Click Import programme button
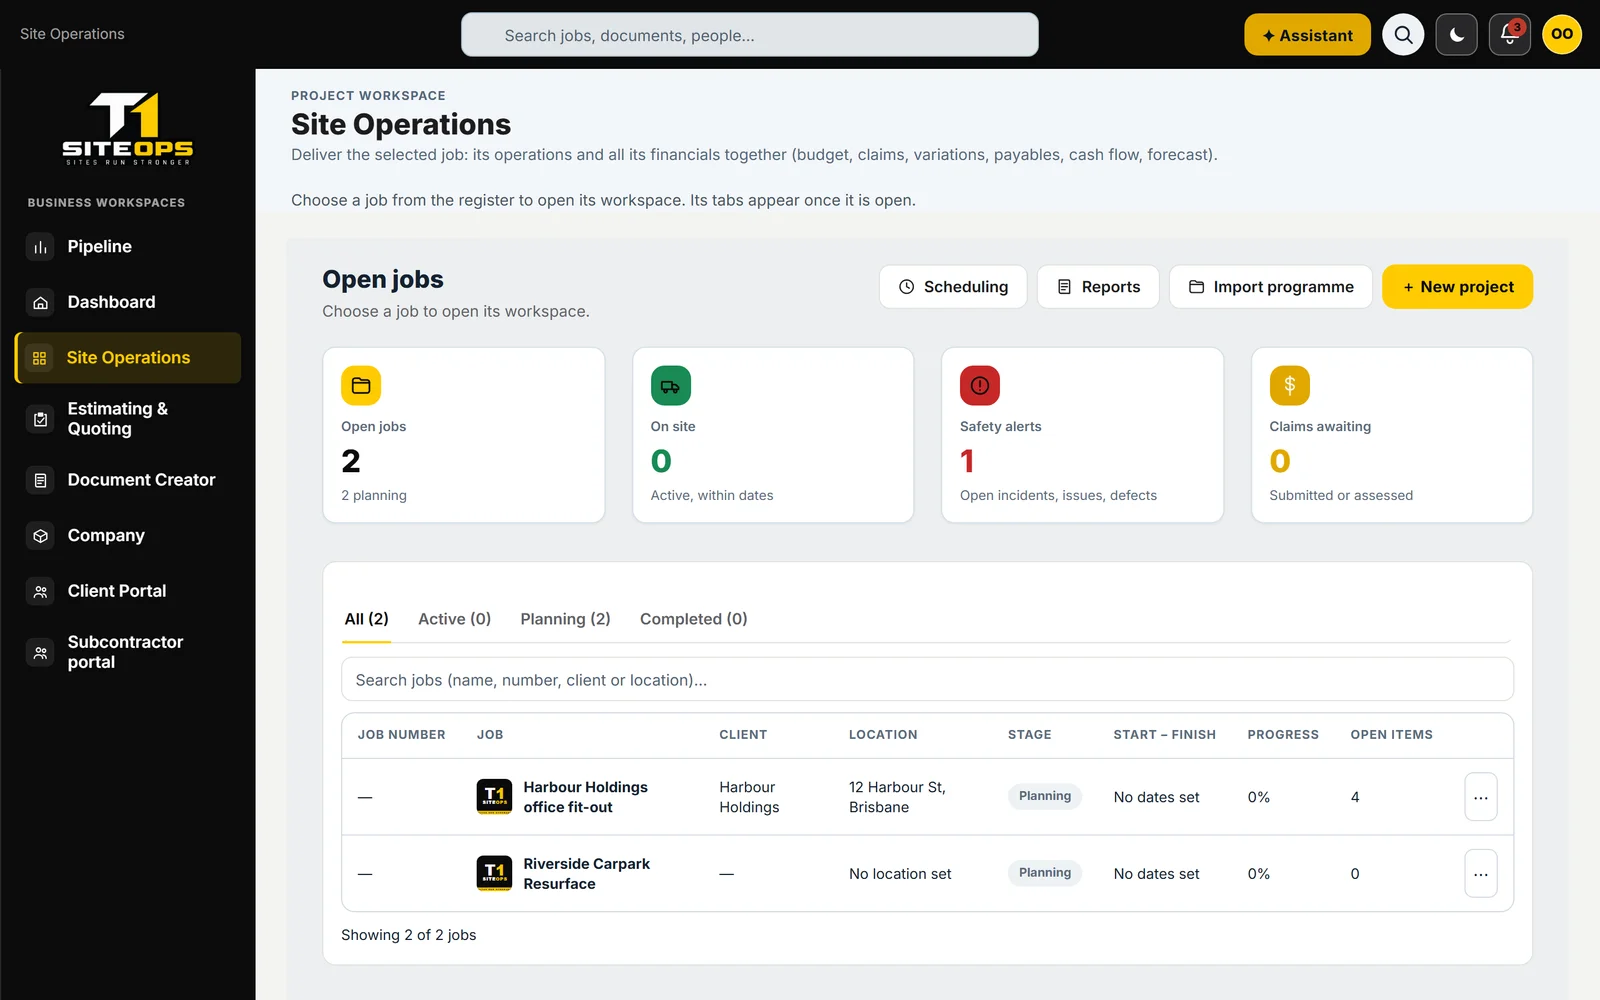 tap(1271, 287)
